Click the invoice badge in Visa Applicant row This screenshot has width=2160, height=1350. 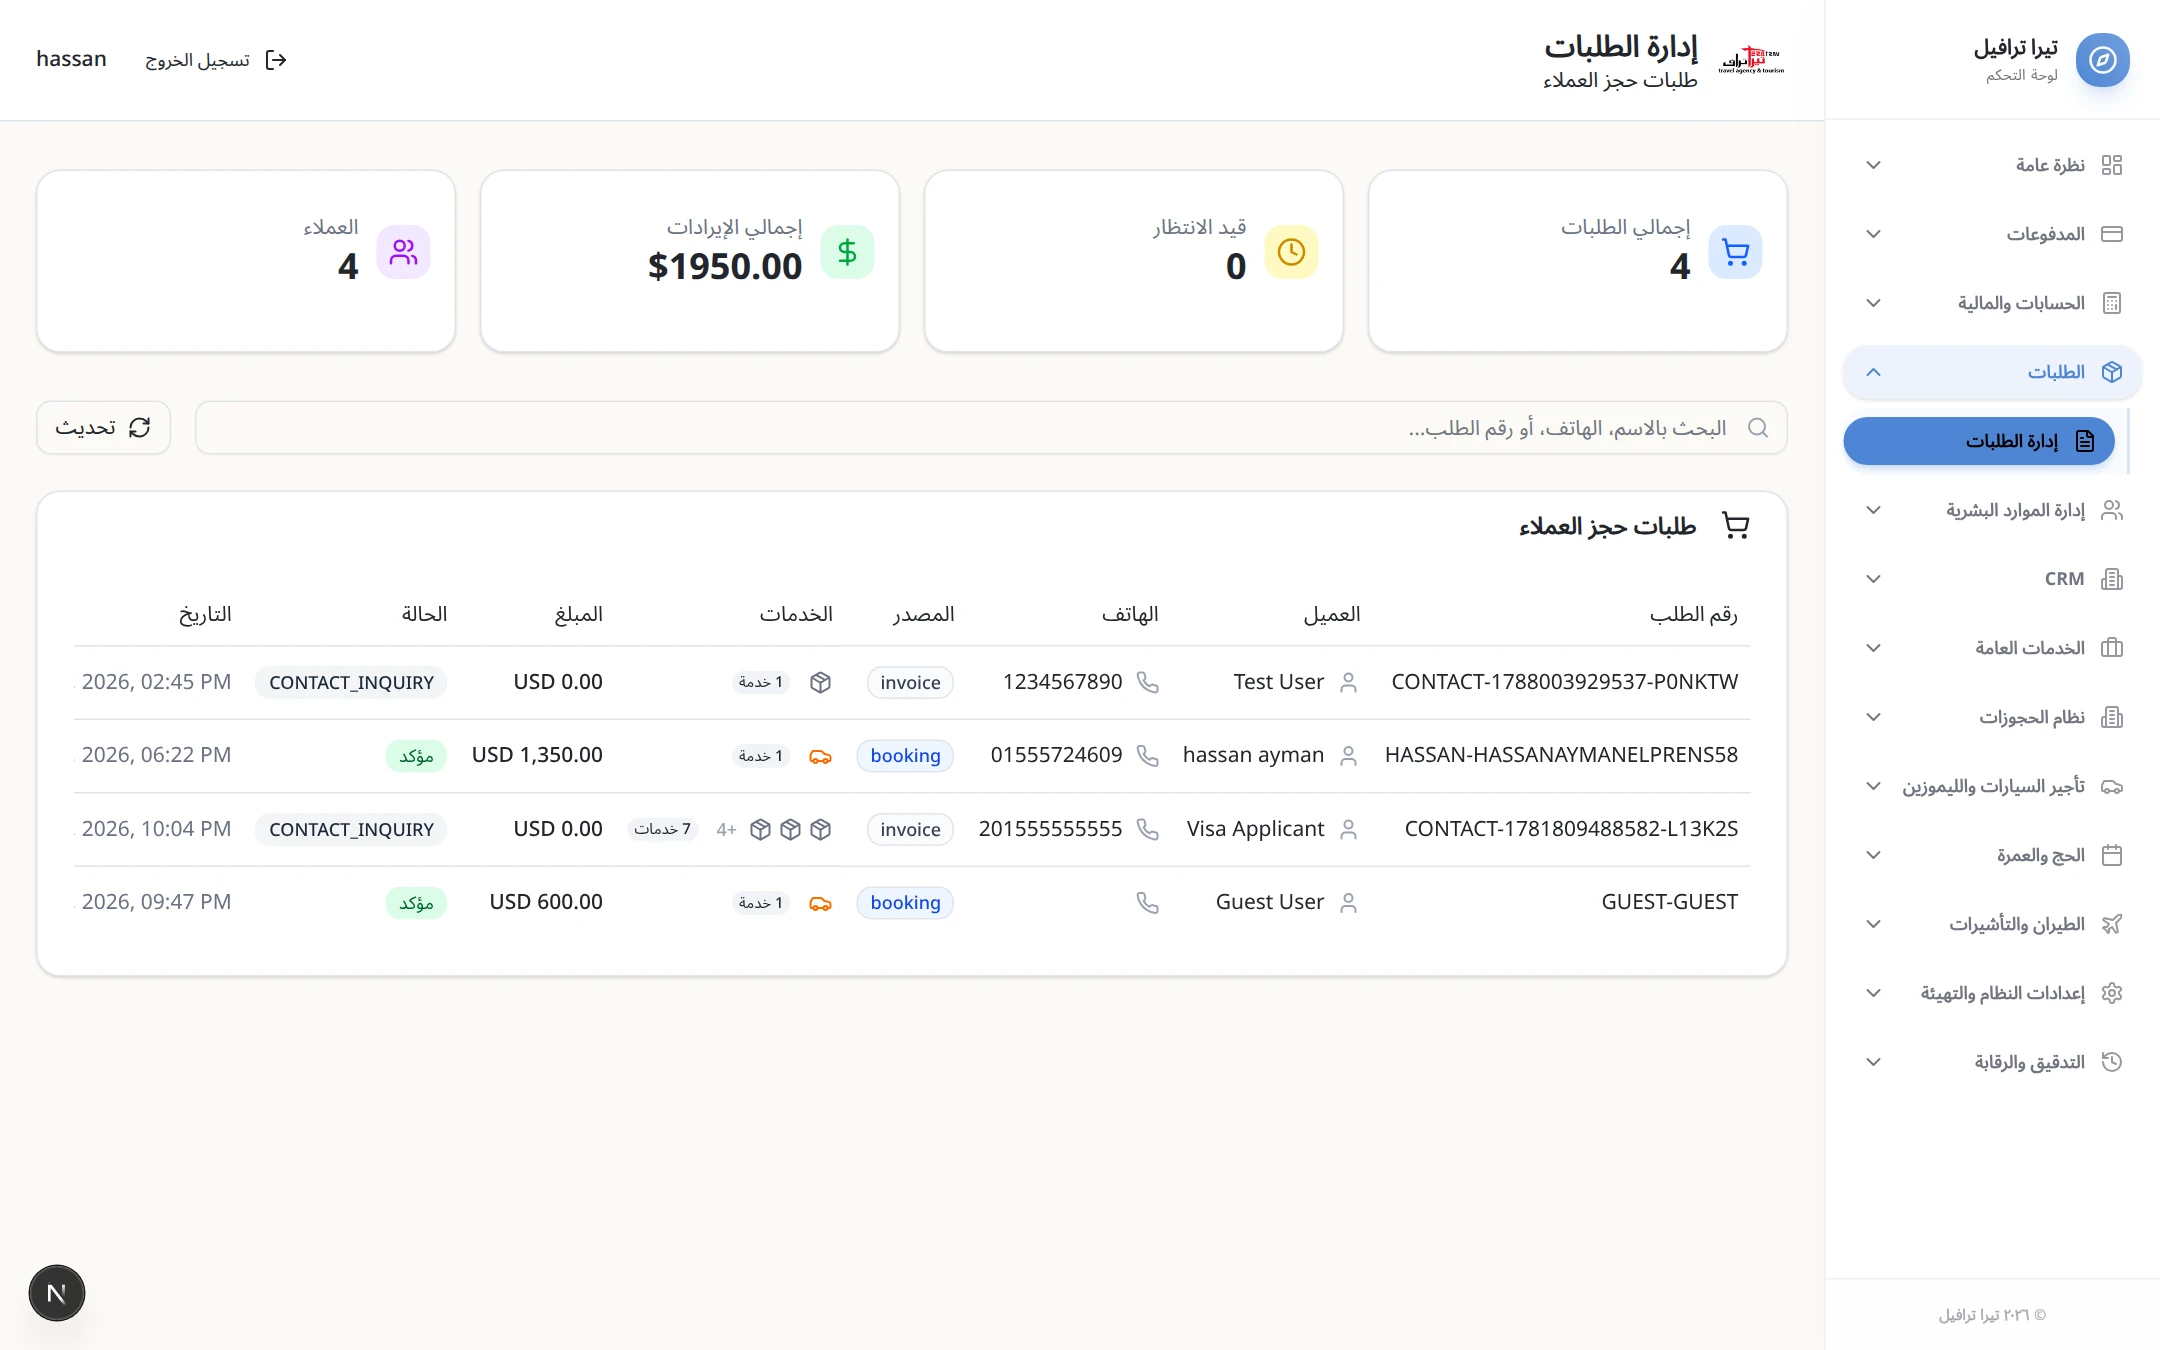point(910,829)
